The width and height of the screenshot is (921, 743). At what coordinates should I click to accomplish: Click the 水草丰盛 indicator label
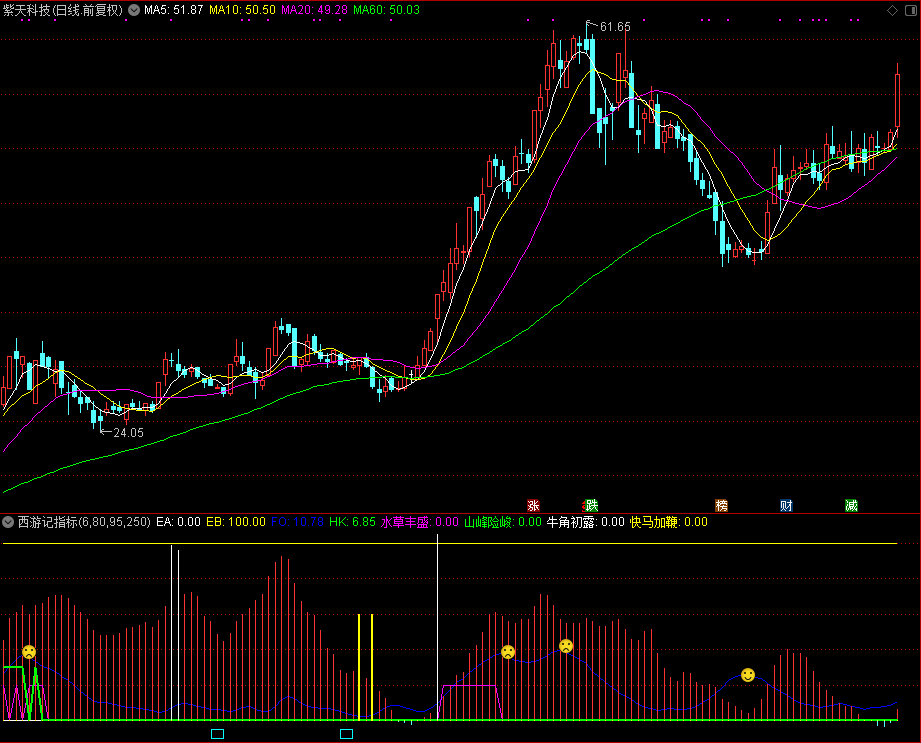point(404,522)
